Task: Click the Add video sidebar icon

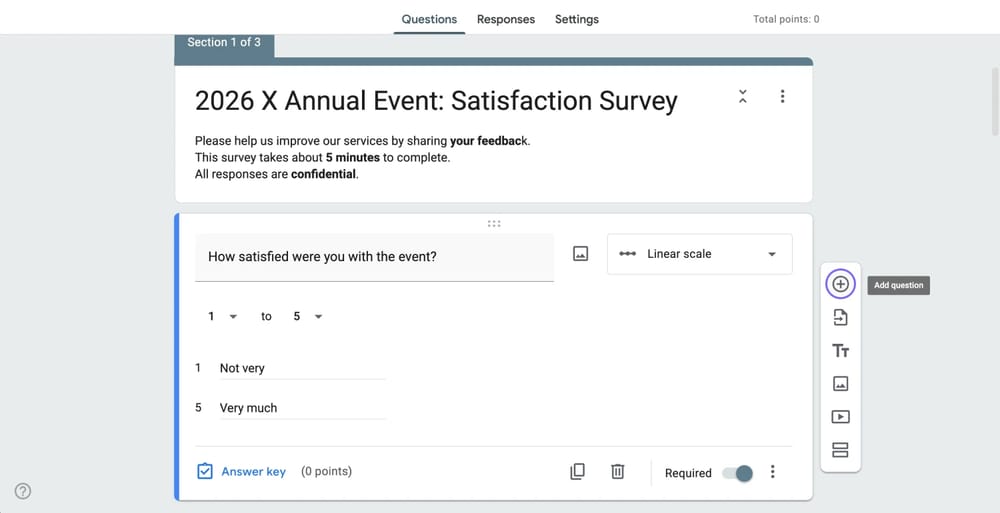Action: [x=840, y=417]
